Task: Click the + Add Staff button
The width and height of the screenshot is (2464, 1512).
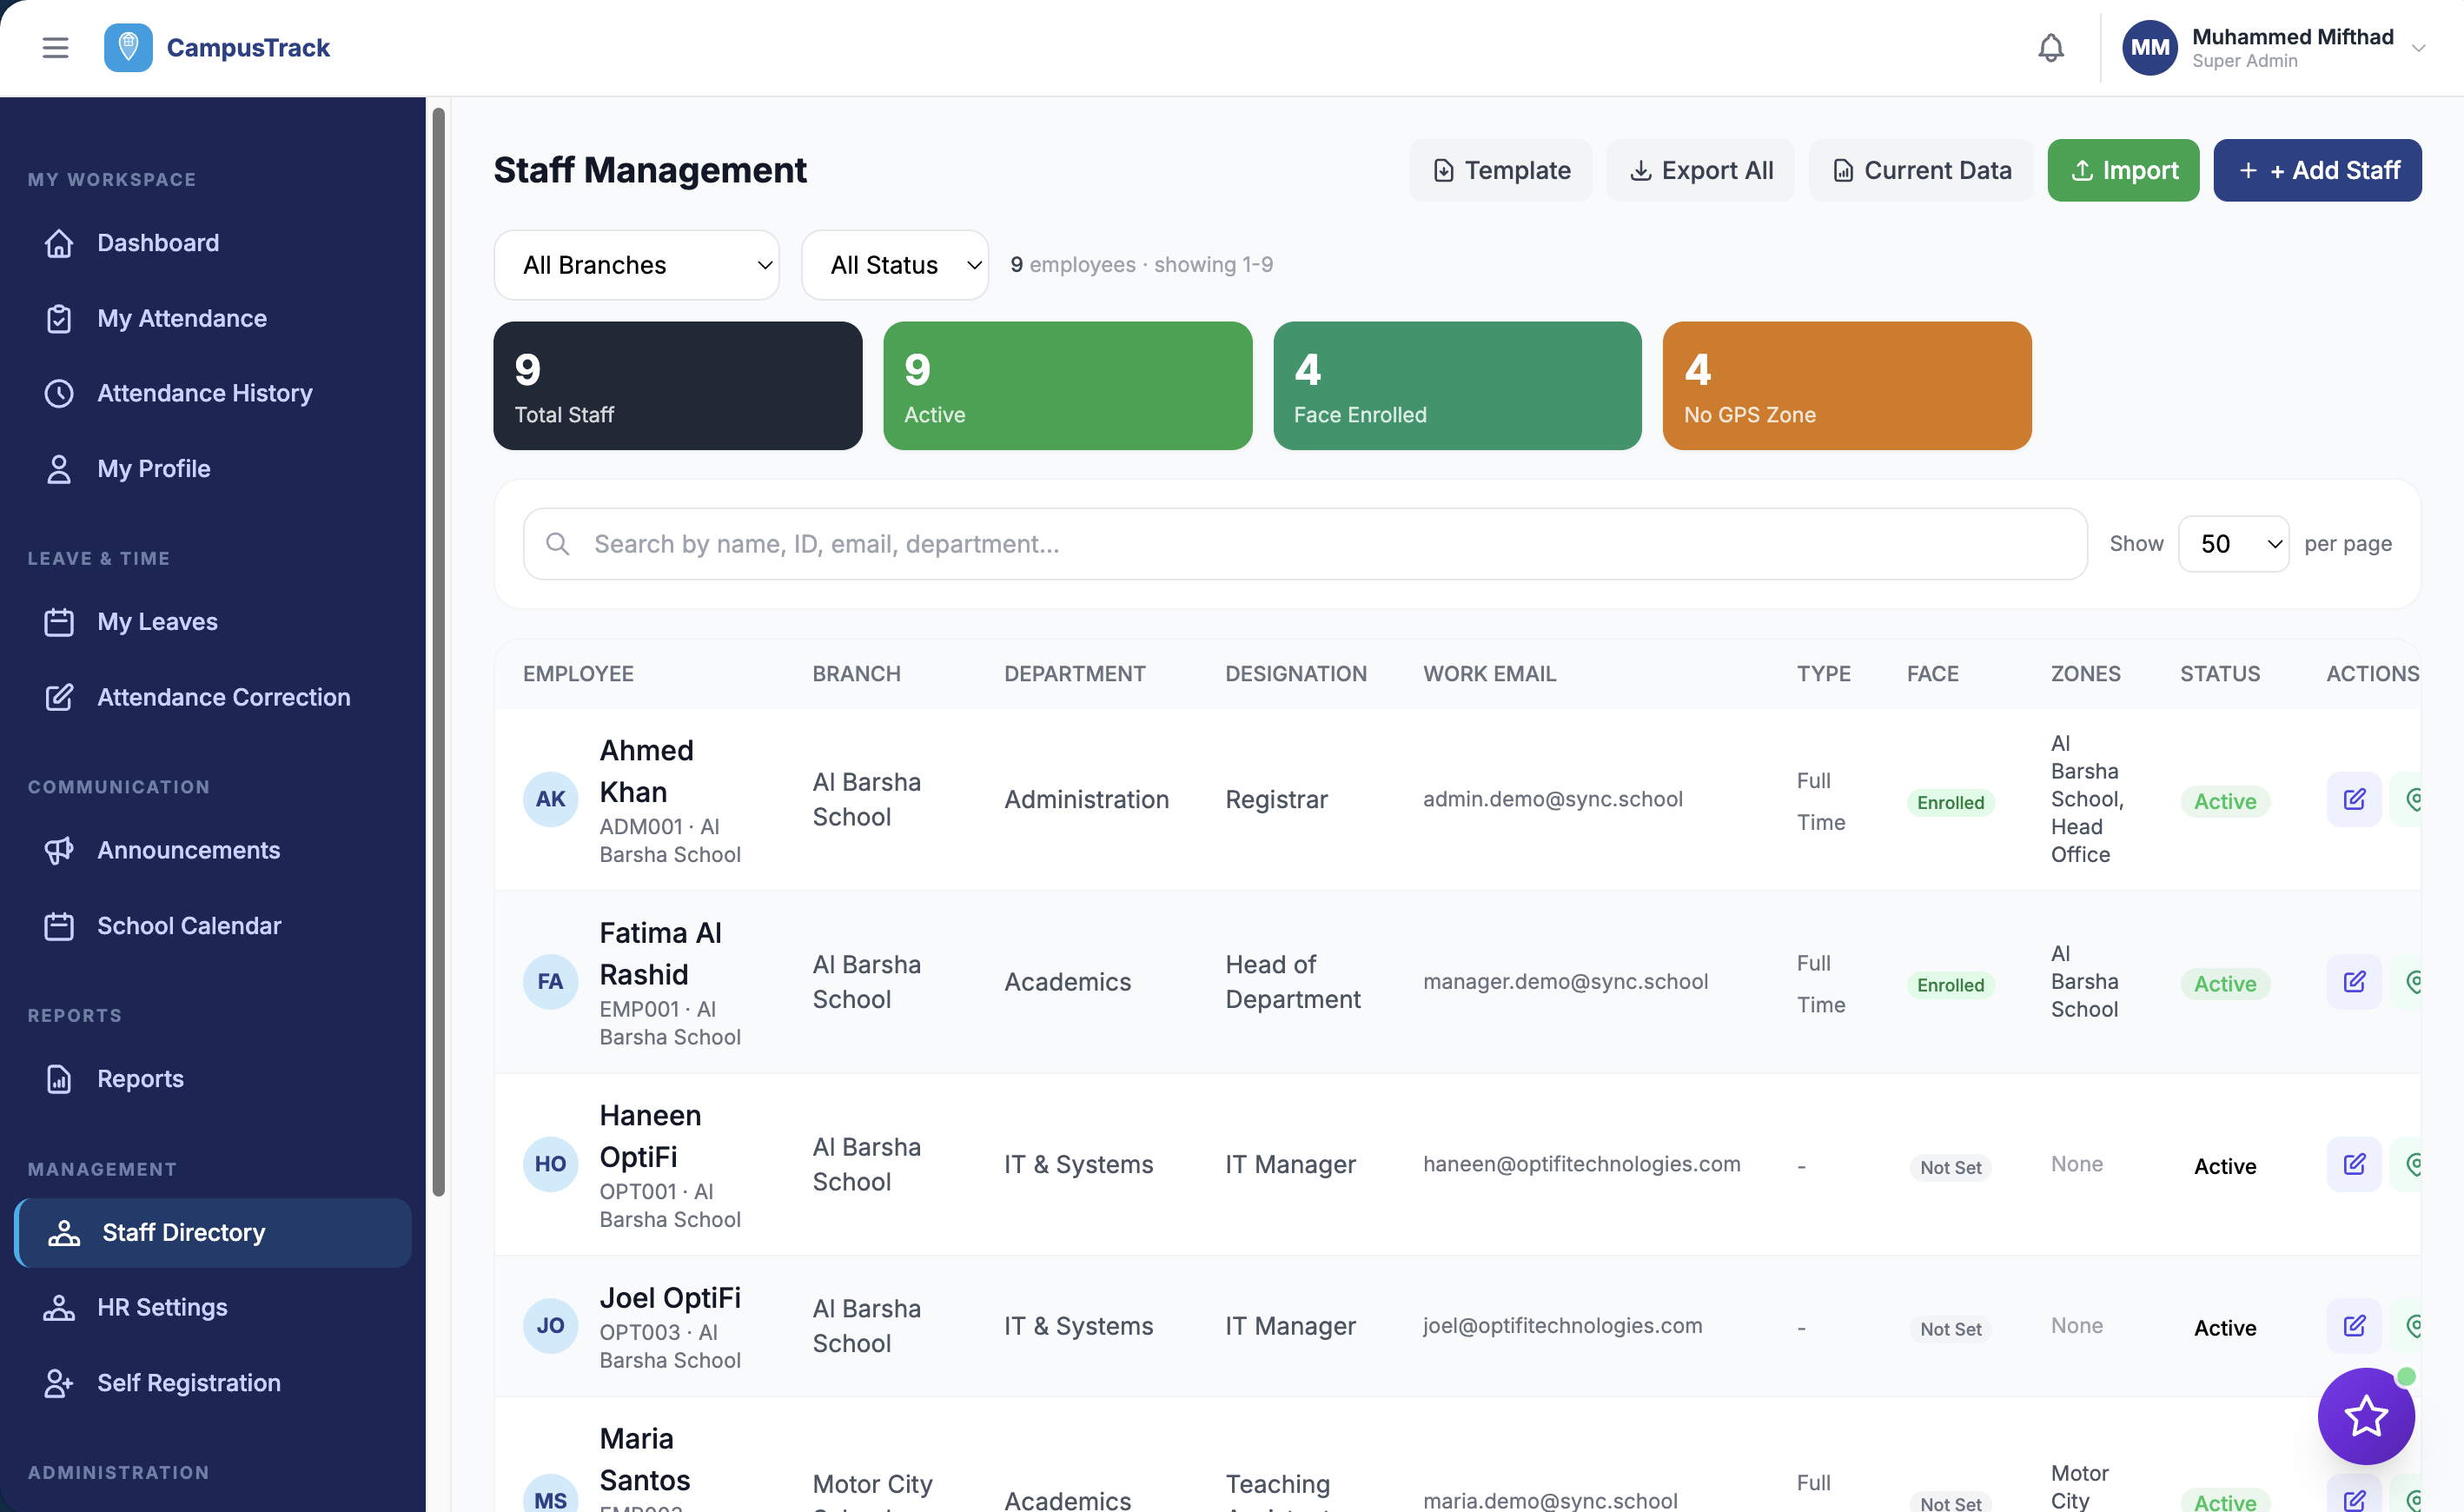Action: (x=2317, y=170)
